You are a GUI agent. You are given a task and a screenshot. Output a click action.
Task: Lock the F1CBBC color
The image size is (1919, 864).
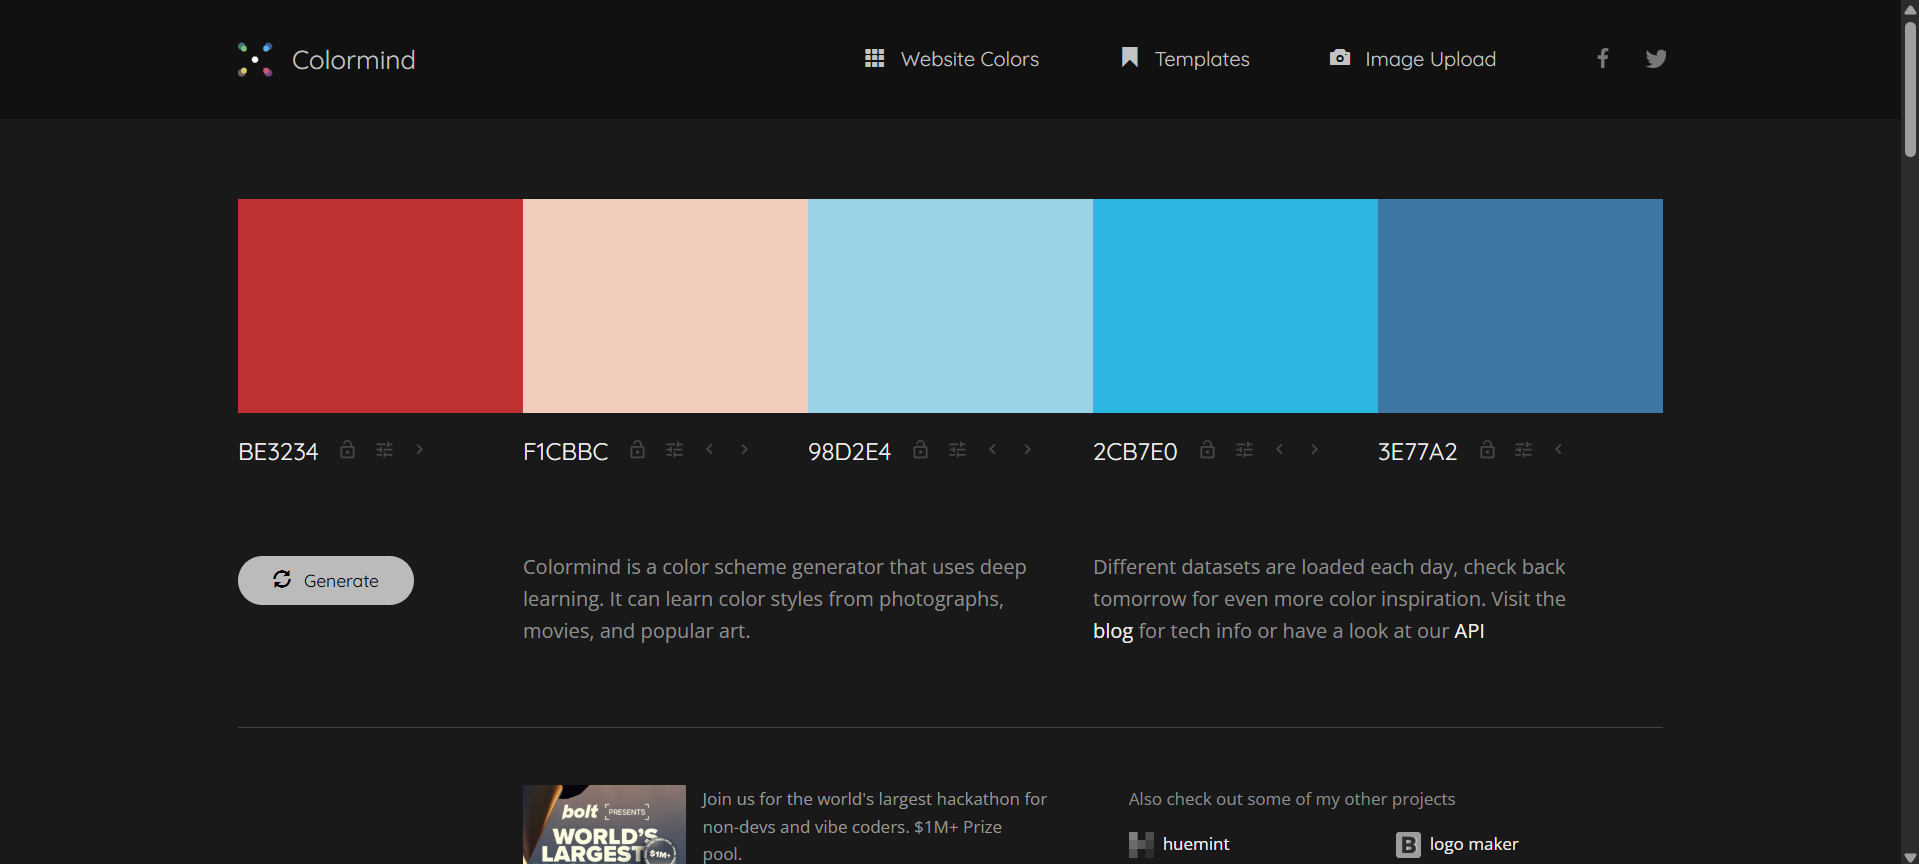pos(637,450)
